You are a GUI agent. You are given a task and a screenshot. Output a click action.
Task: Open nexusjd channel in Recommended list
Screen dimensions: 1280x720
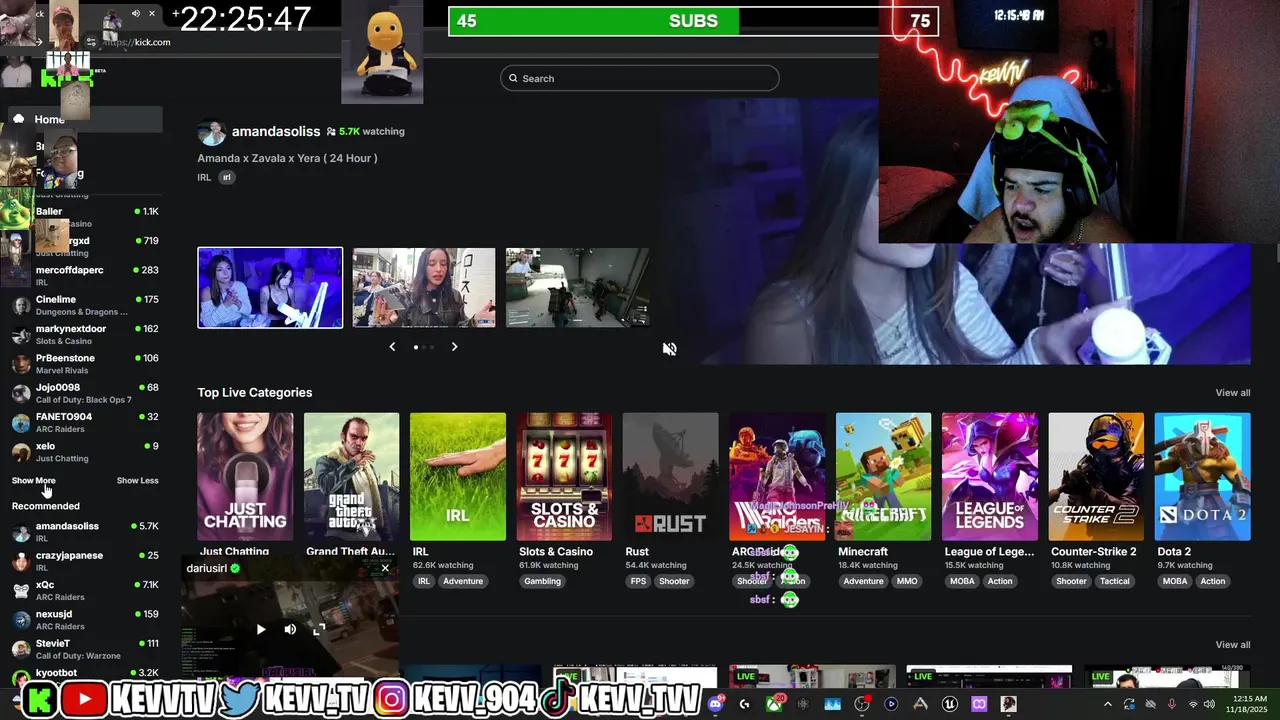[x=85, y=620]
